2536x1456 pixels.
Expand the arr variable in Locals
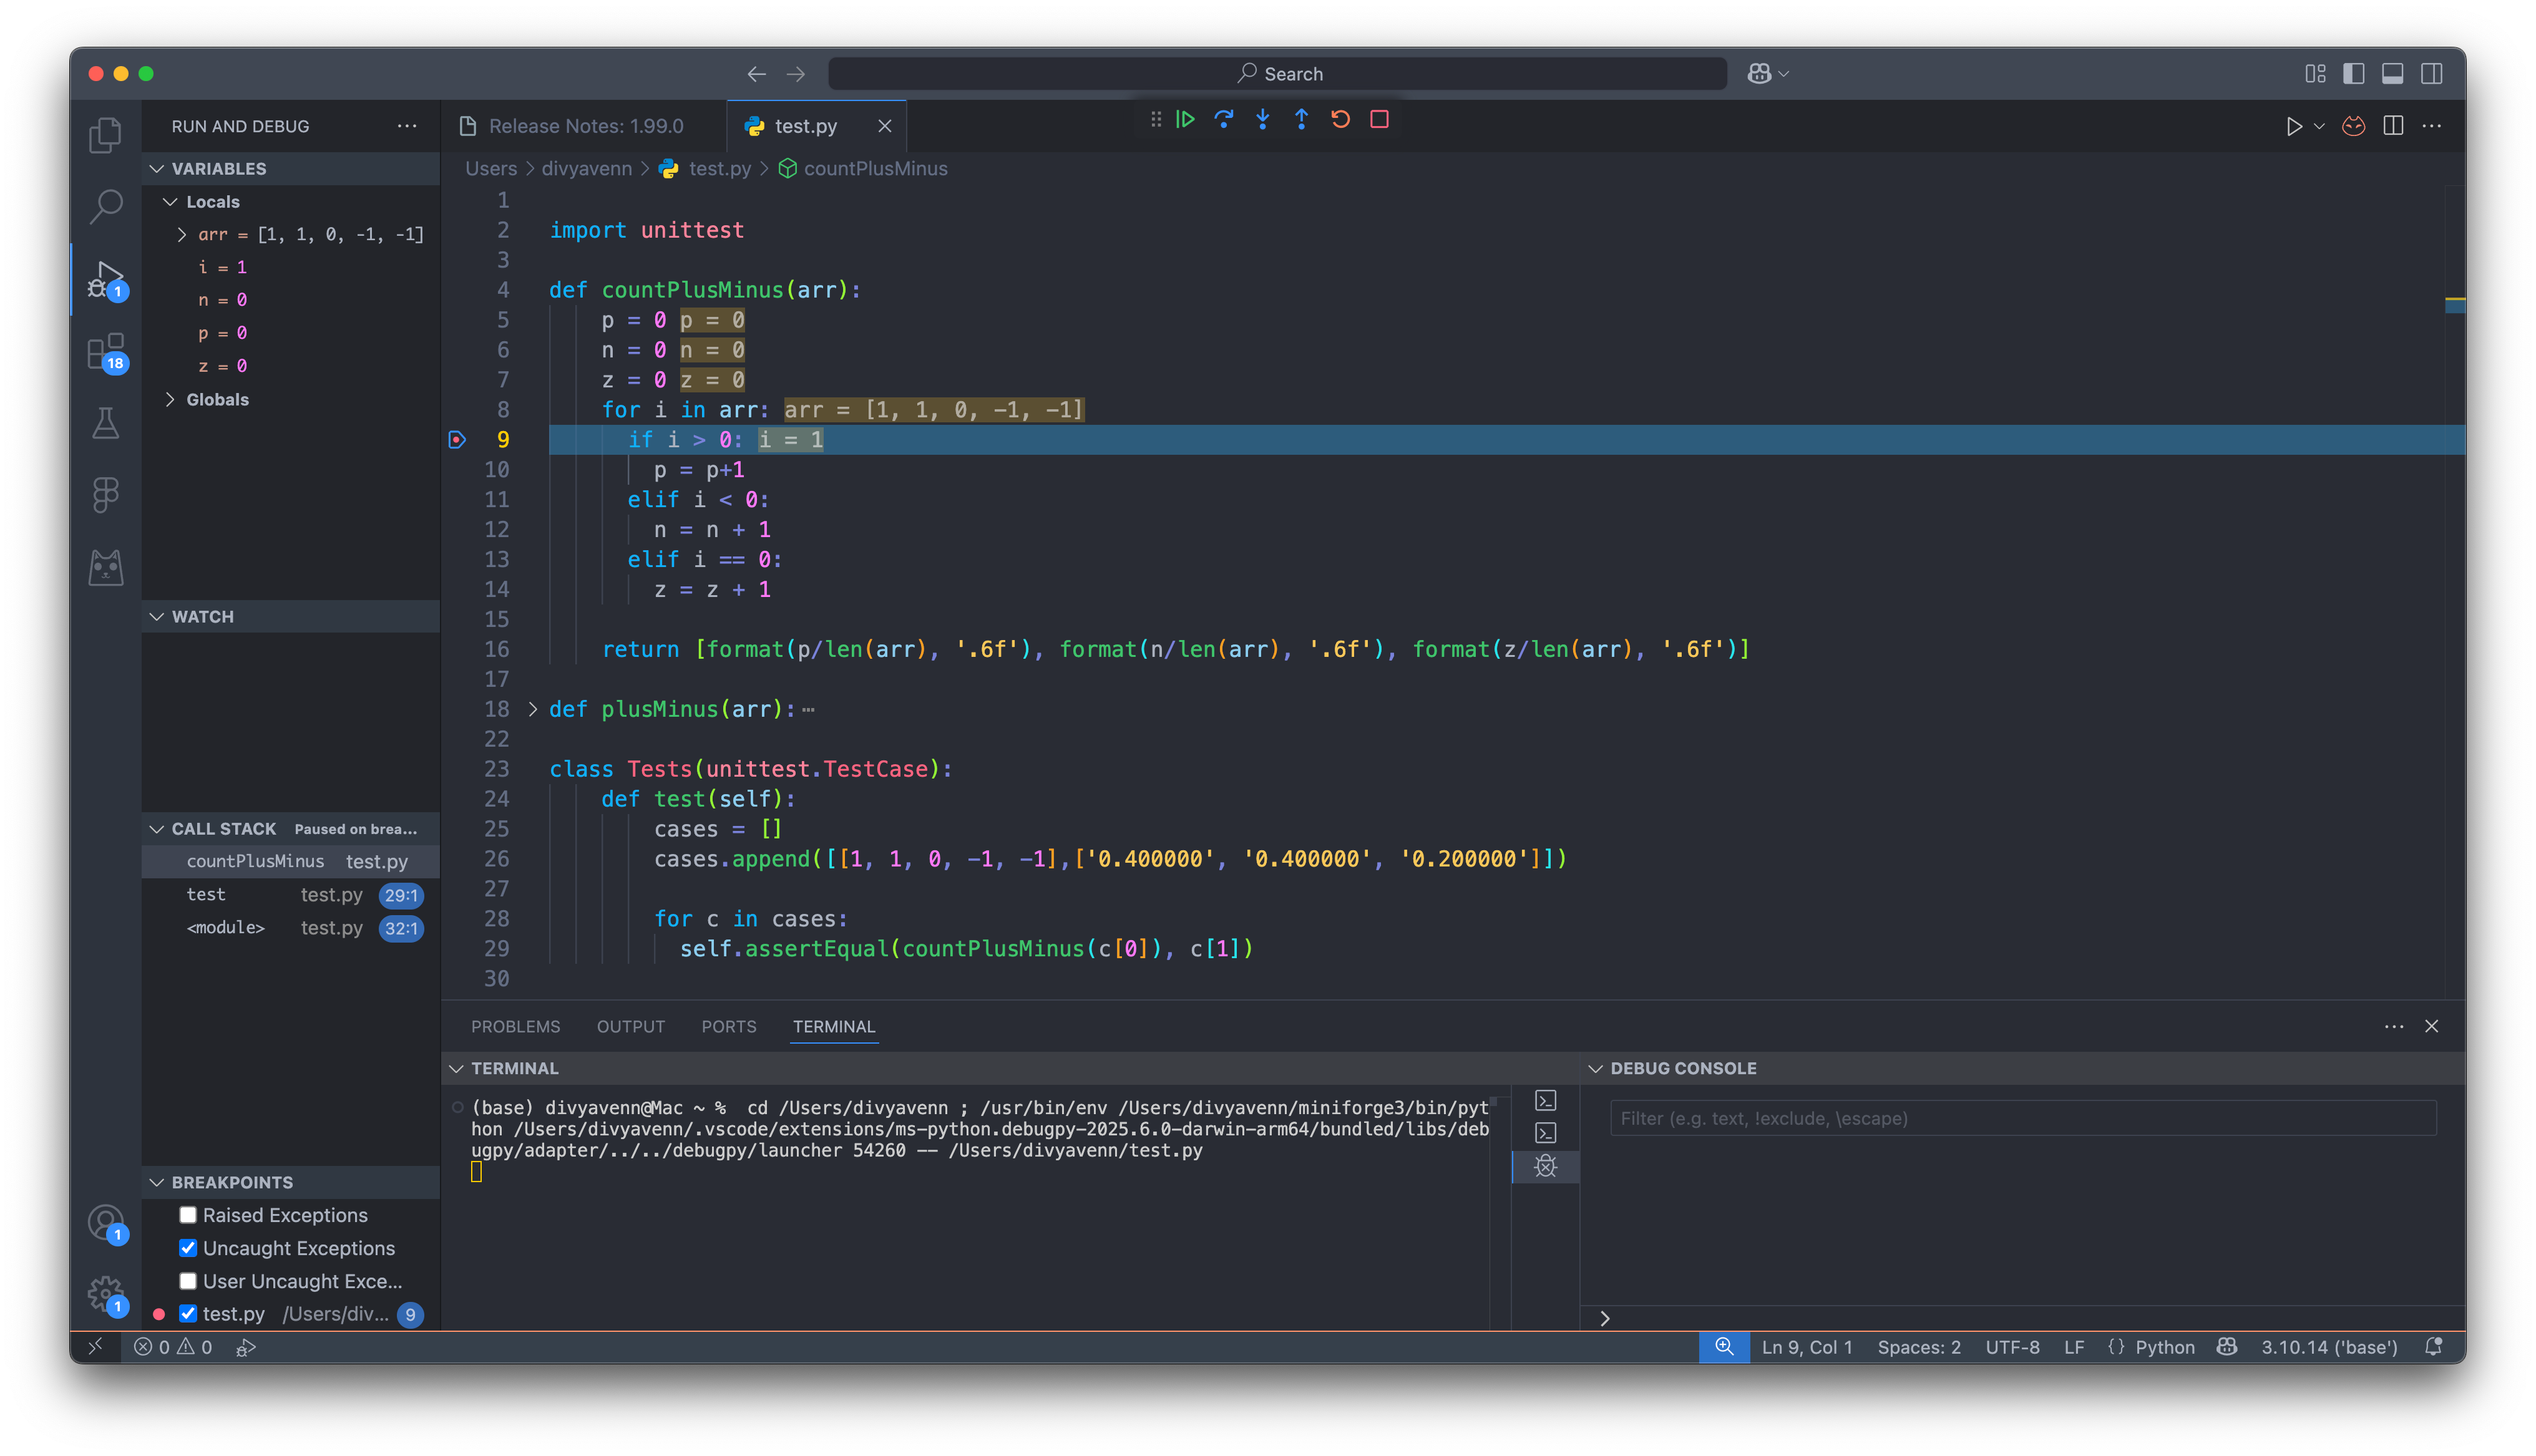(181, 234)
